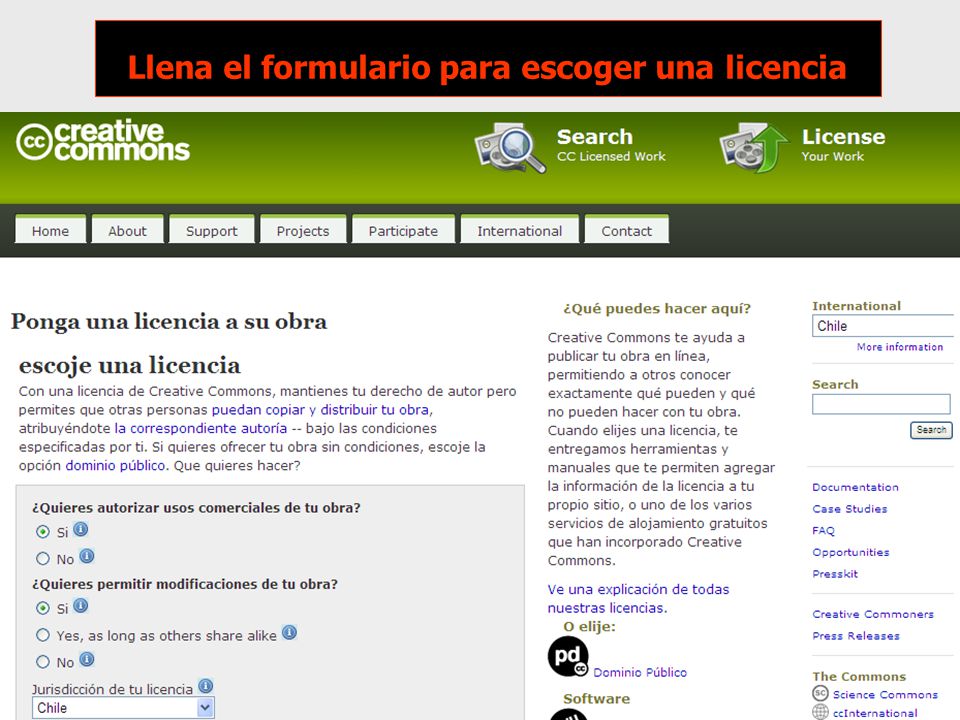
Task: Follow 'la correspondiente autoría' link
Action: pos(201,428)
